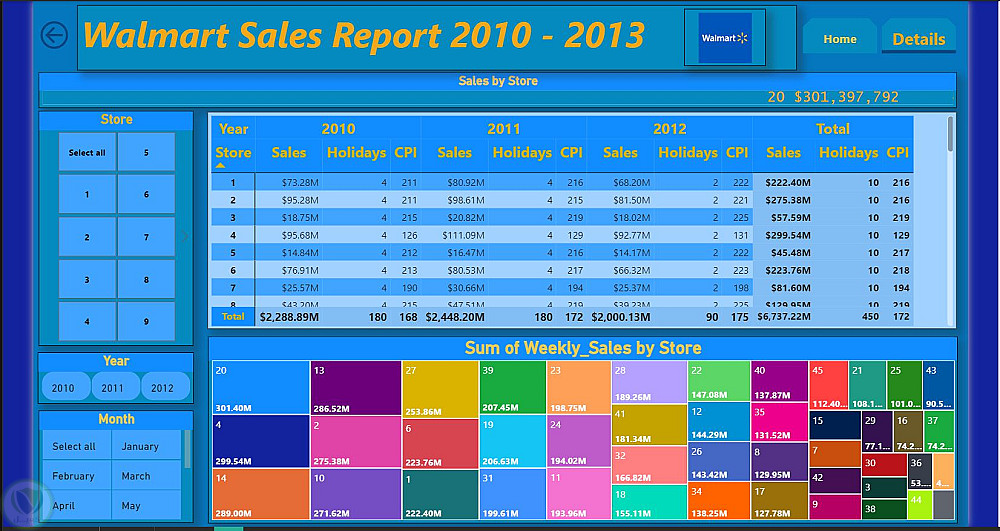Select January in Month slicer

[x=146, y=446]
